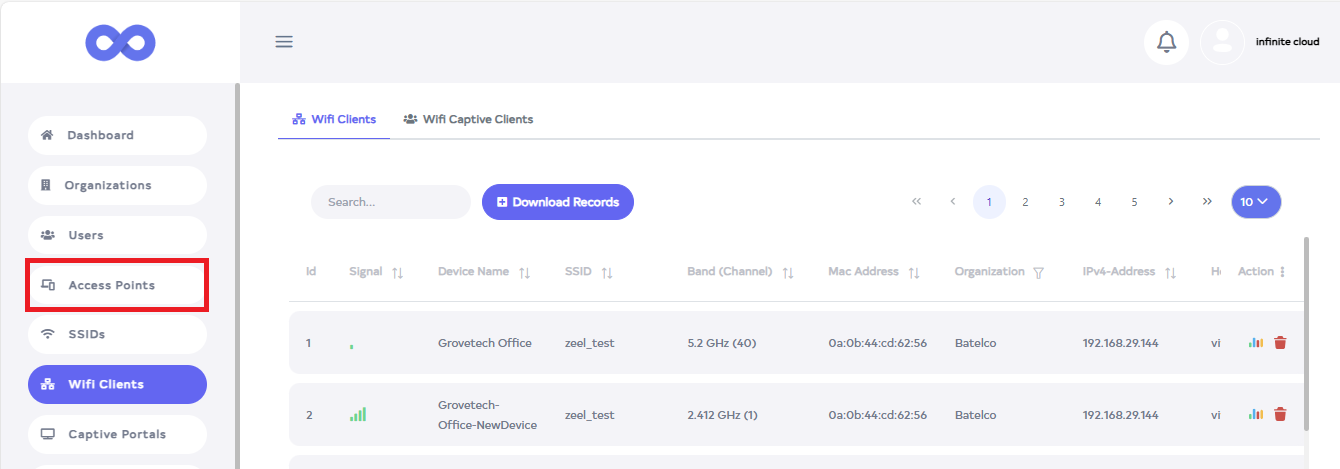Delete the Grovetech-Office-NewDevice client row
The height and width of the screenshot is (469, 1340).
click(1280, 414)
